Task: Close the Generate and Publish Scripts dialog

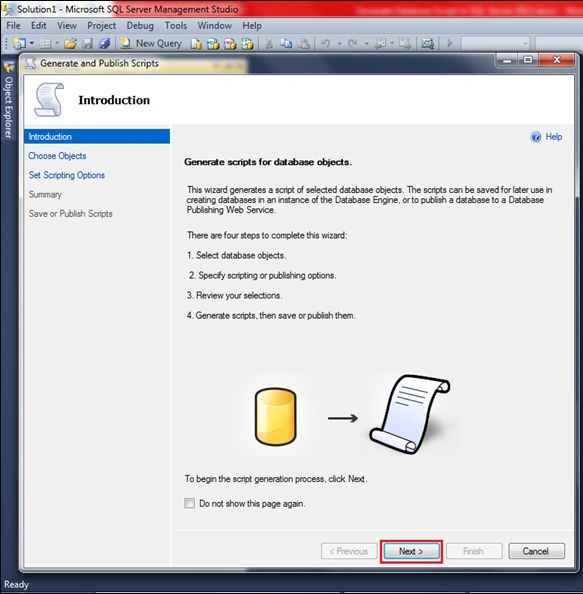Action: [x=556, y=60]
